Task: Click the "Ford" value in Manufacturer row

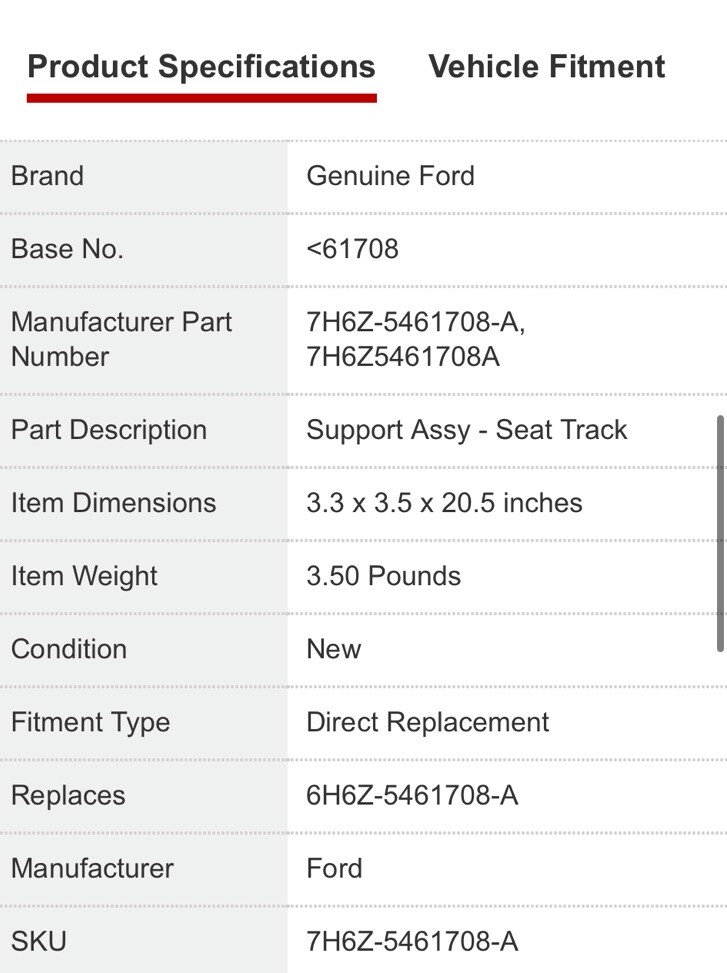Action: (x=334, y=868)
